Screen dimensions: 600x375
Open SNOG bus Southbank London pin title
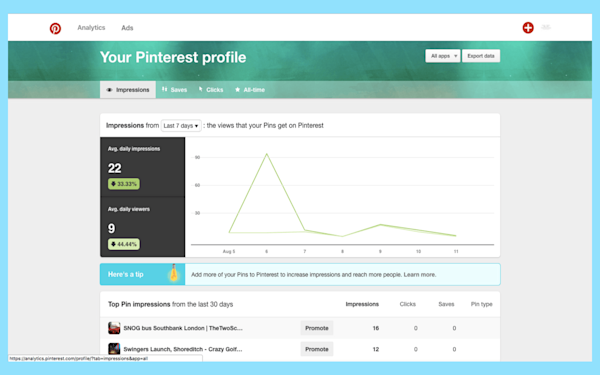pyautogui.click(x=183, y=328)
